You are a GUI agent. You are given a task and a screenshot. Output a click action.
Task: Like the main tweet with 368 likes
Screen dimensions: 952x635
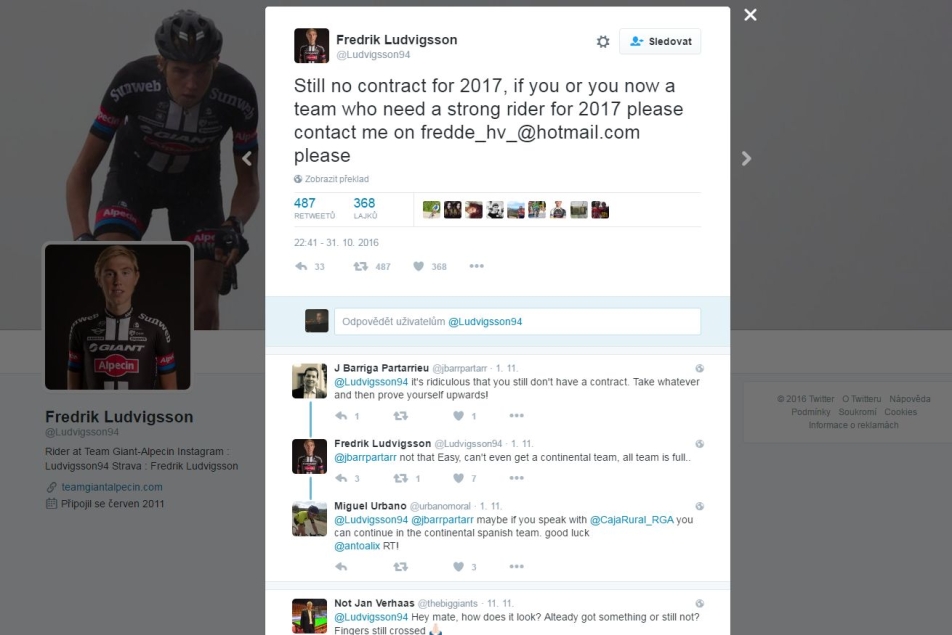tap(418, 266)
